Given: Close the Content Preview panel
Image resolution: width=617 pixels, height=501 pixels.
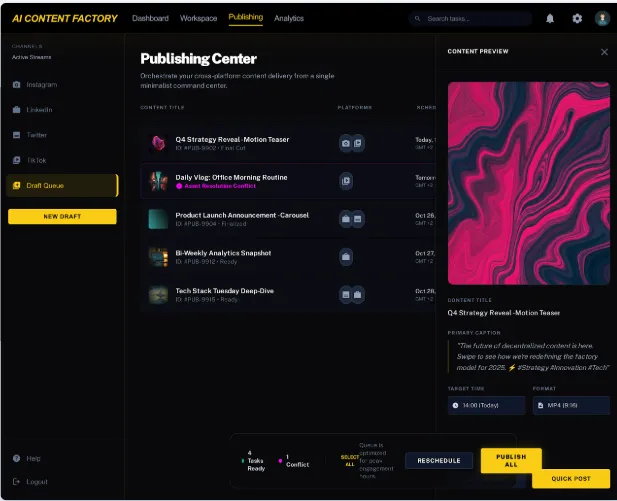Looking at the screenshot, I should pos(604,52).
